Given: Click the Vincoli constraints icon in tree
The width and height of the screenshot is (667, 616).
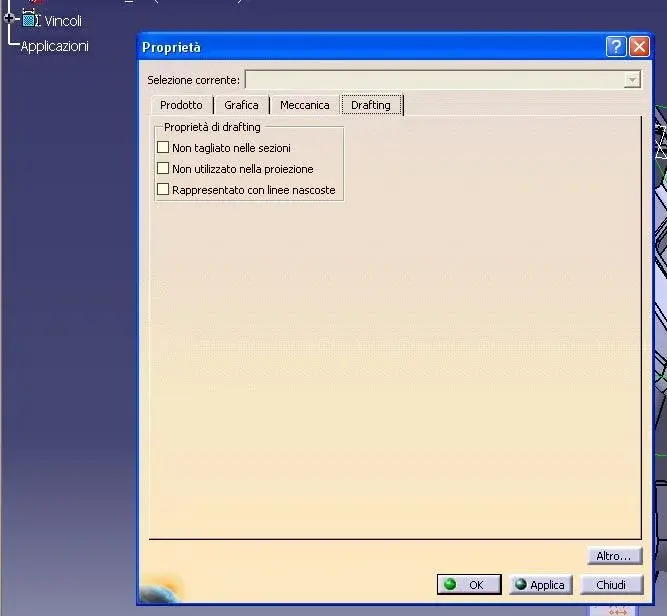Looking at the screenshot, I should (x=31, y=19).
